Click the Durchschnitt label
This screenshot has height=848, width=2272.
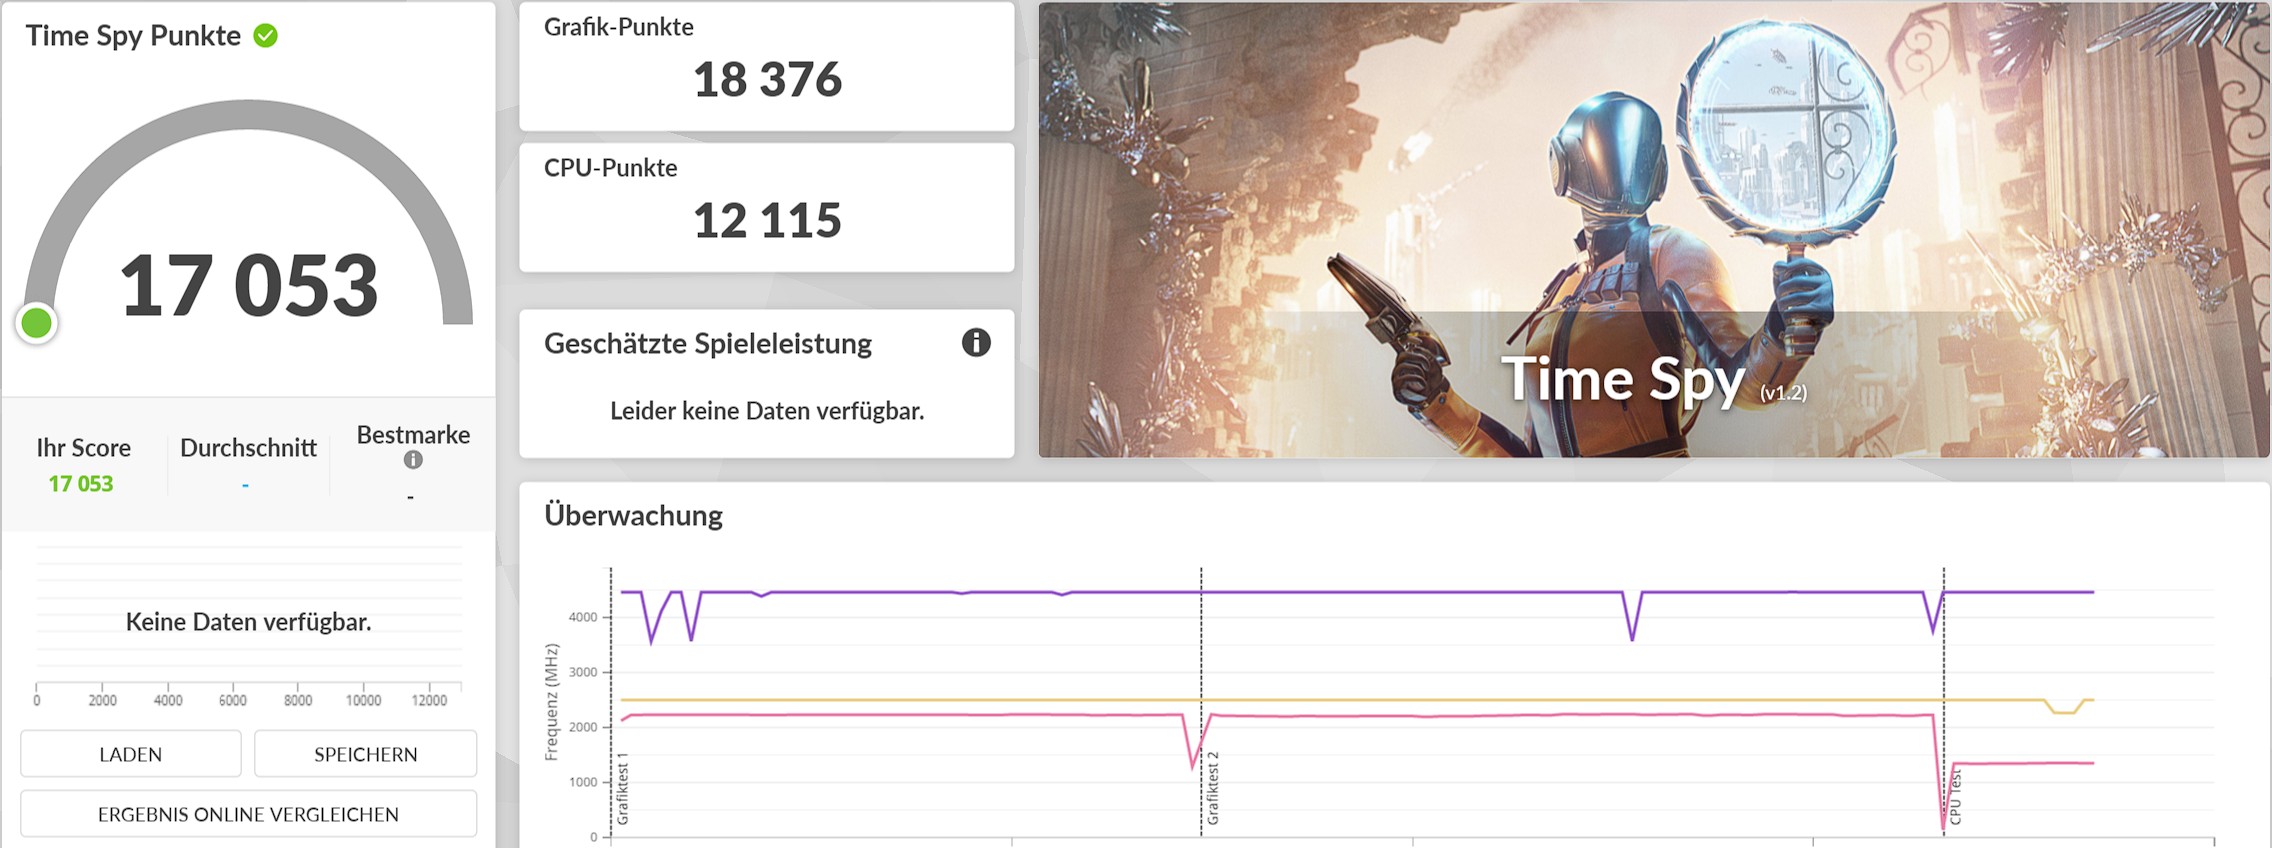click(248, 448)
